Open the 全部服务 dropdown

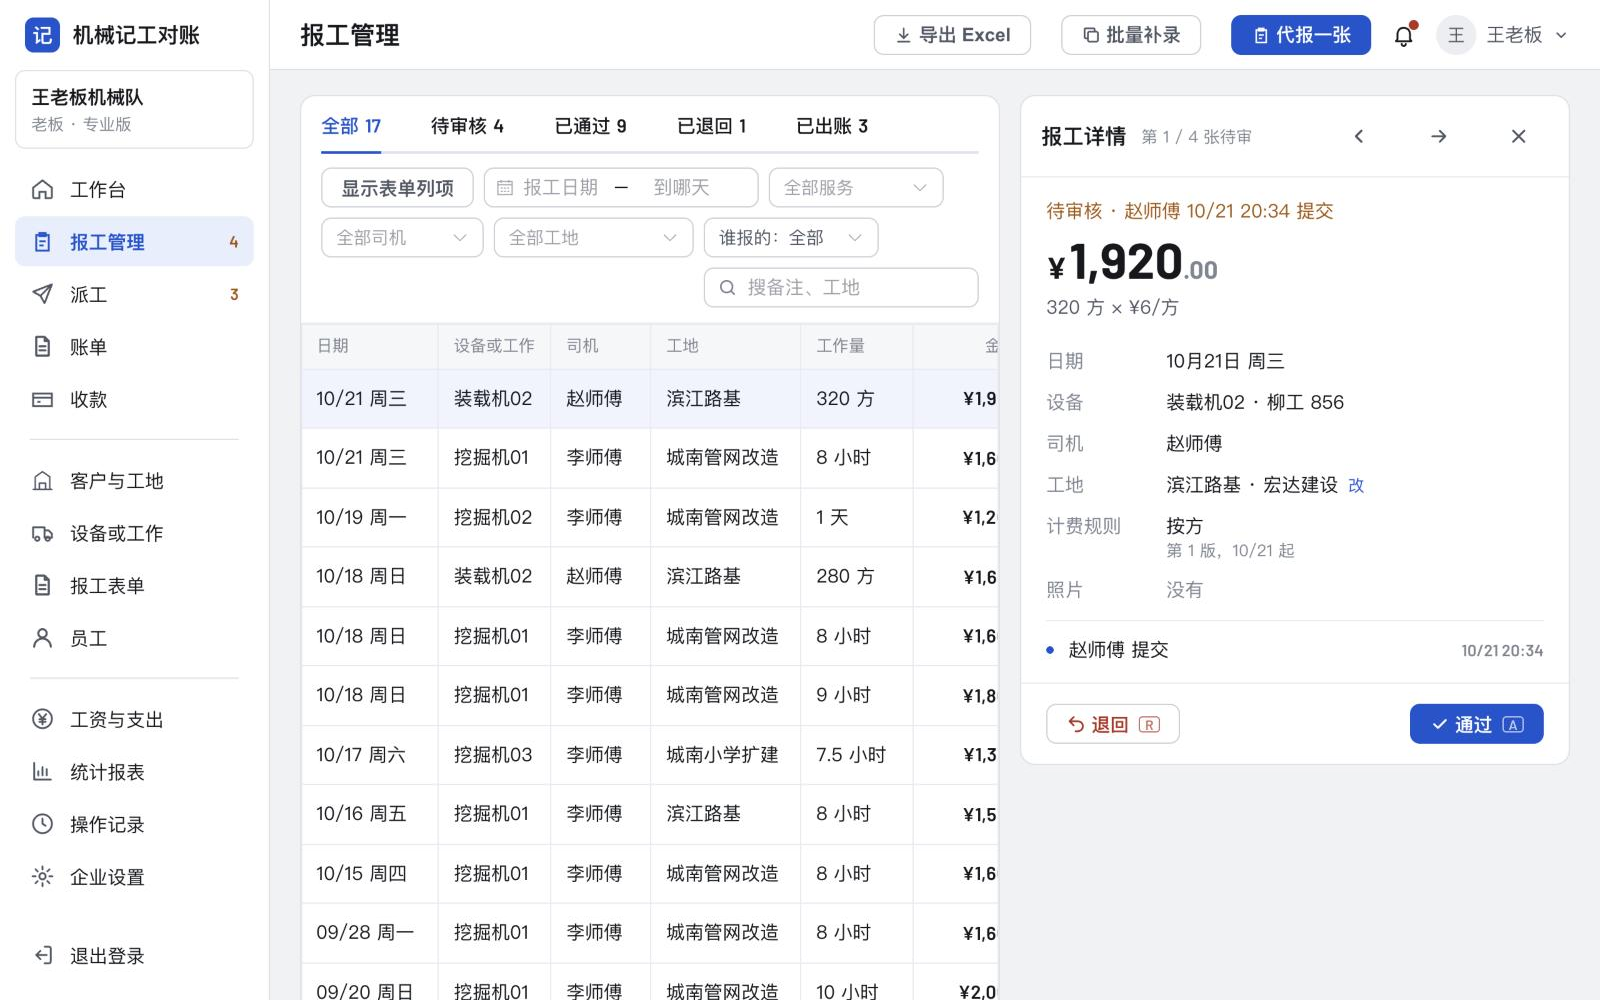[x=856, y=188]
